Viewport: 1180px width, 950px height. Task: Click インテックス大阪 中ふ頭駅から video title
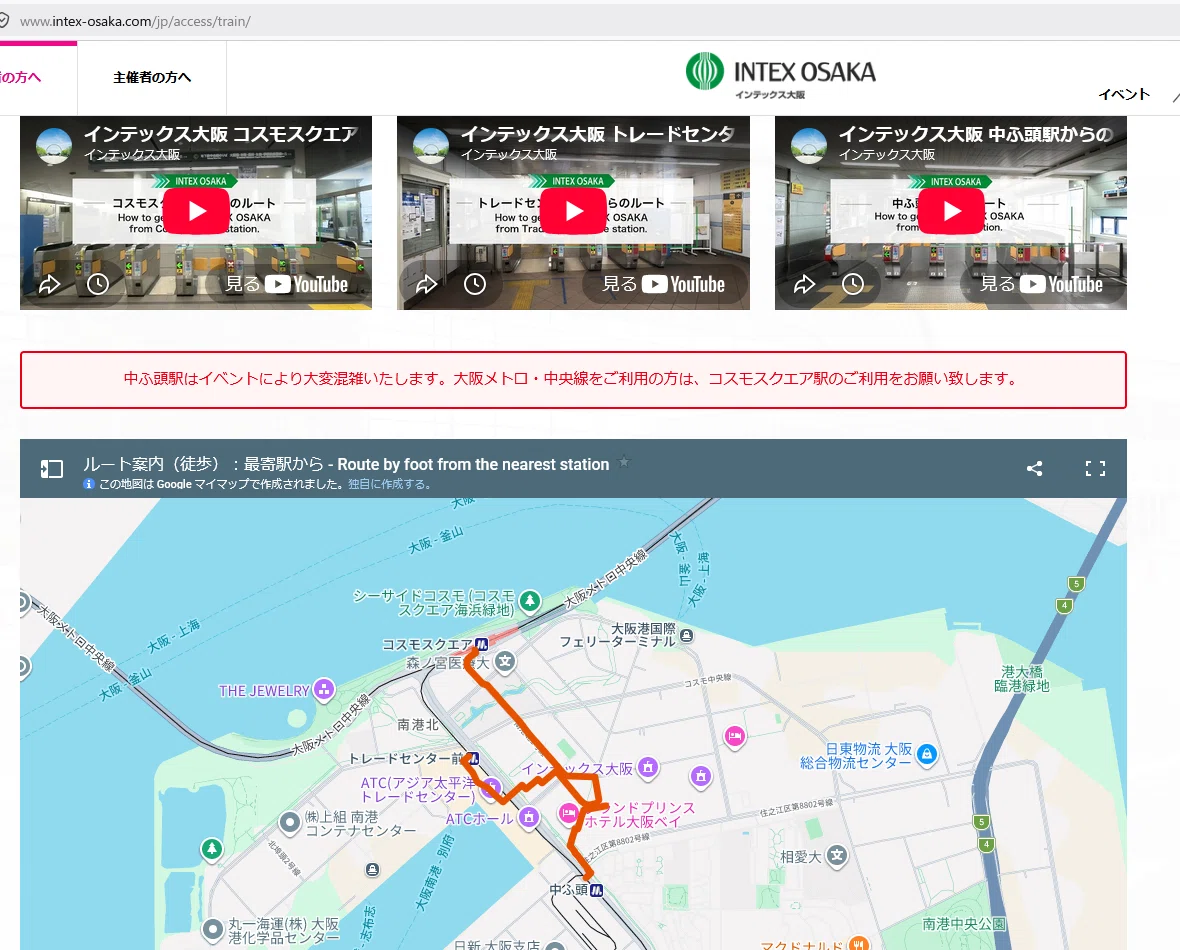click(976, 134)
